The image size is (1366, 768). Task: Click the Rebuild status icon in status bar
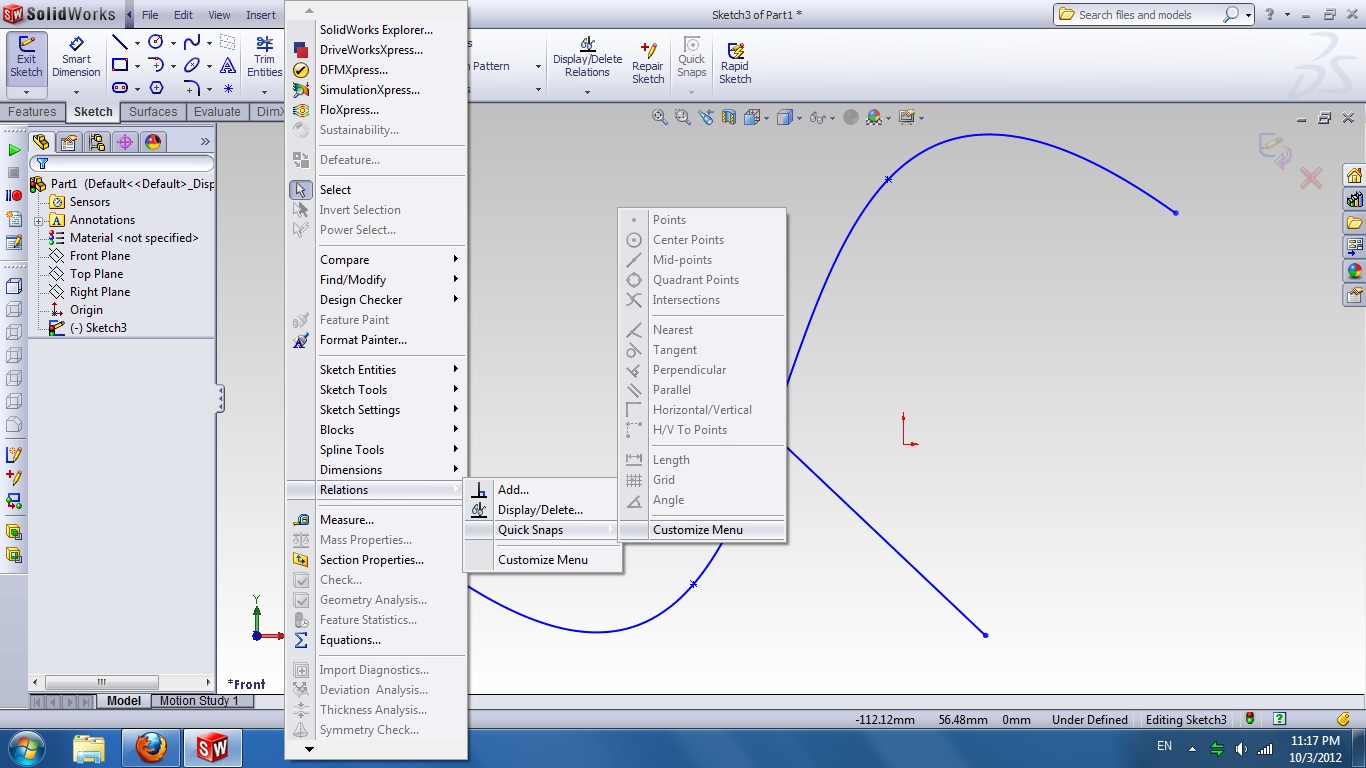1250,719
